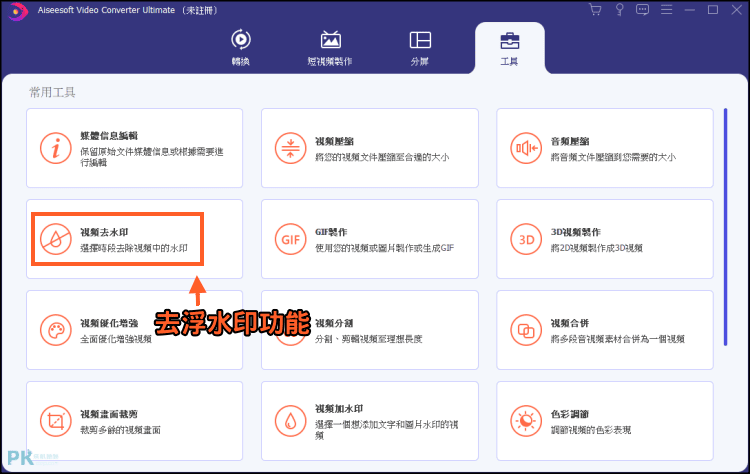Screen dimensions: 750x474
Task: Maximize the Aiseesoft window
Action: coord(713,10)
